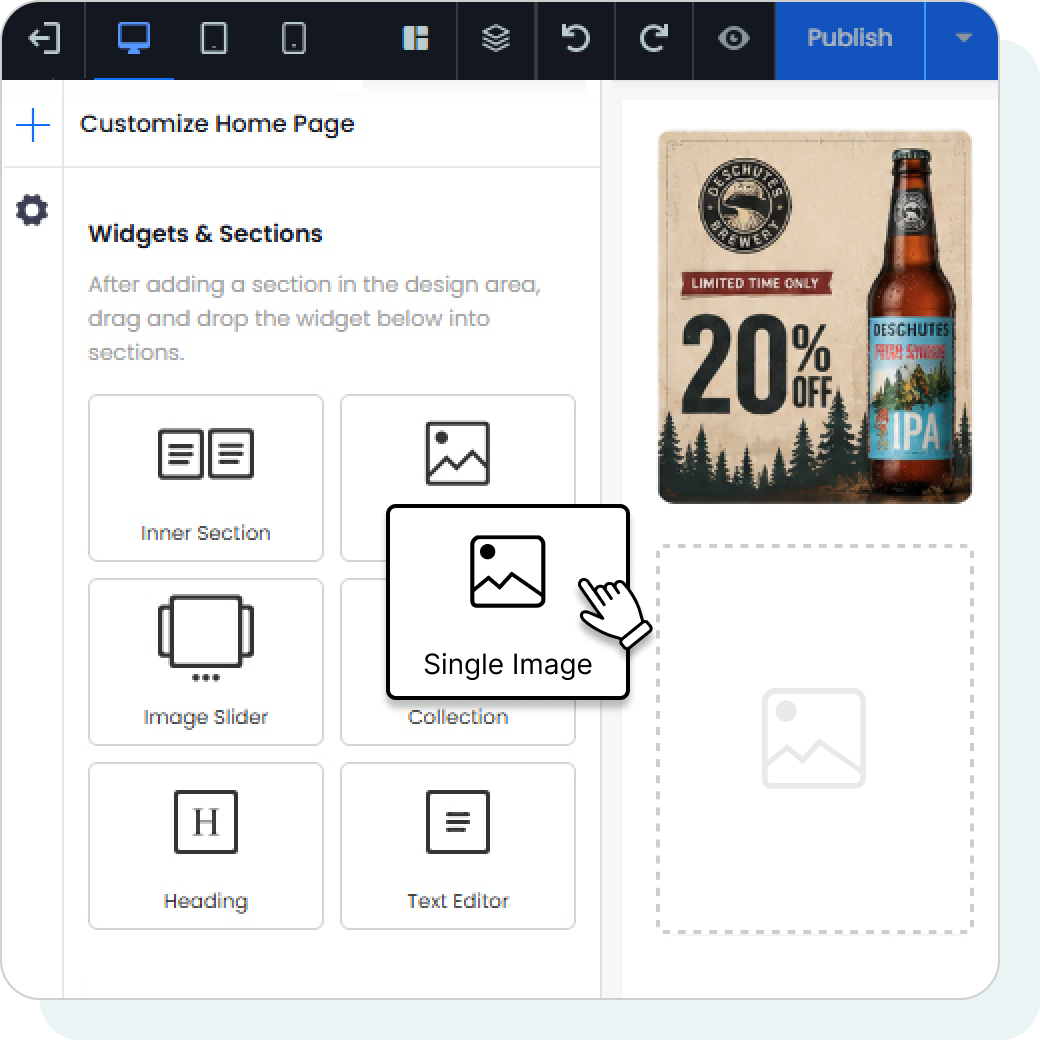Image resolution: width=1040 pixels, height=1040 pixels.
Task: Open the layers stack icon
Action: [495, 38]
